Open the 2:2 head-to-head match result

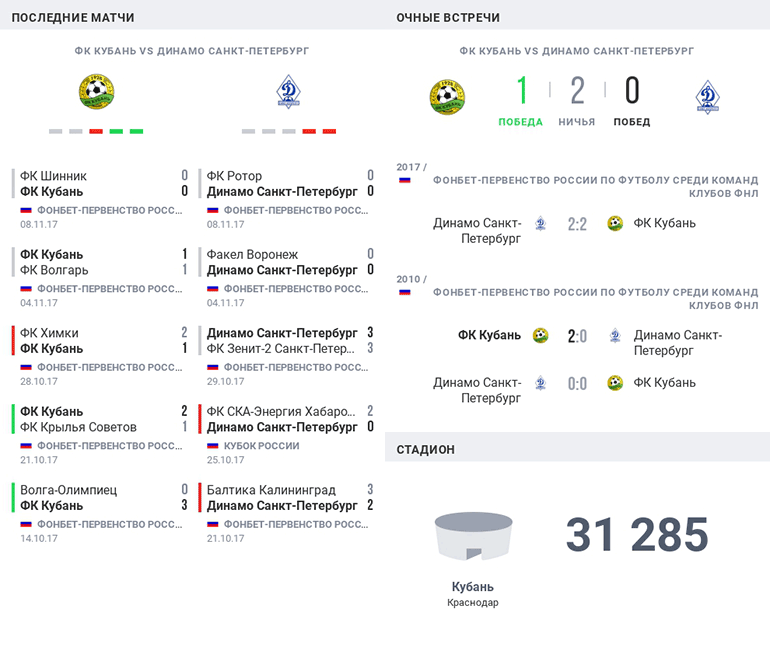point(577,224)
